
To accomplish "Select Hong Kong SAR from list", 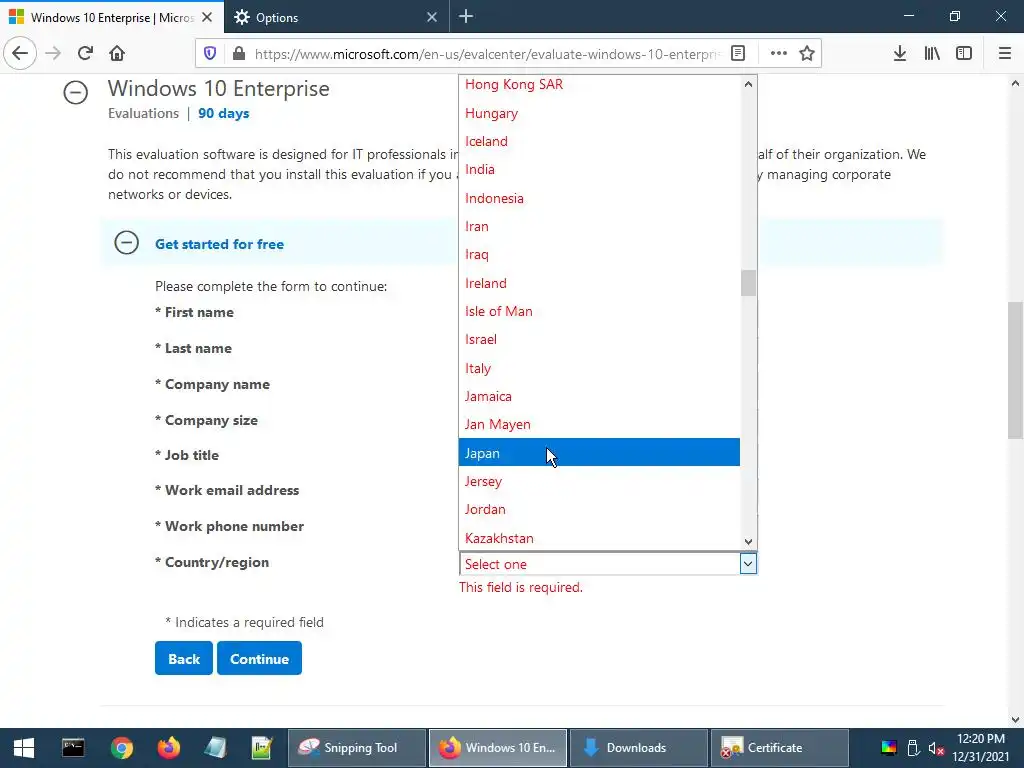I will pyautogui.click(x=599, y=84).
